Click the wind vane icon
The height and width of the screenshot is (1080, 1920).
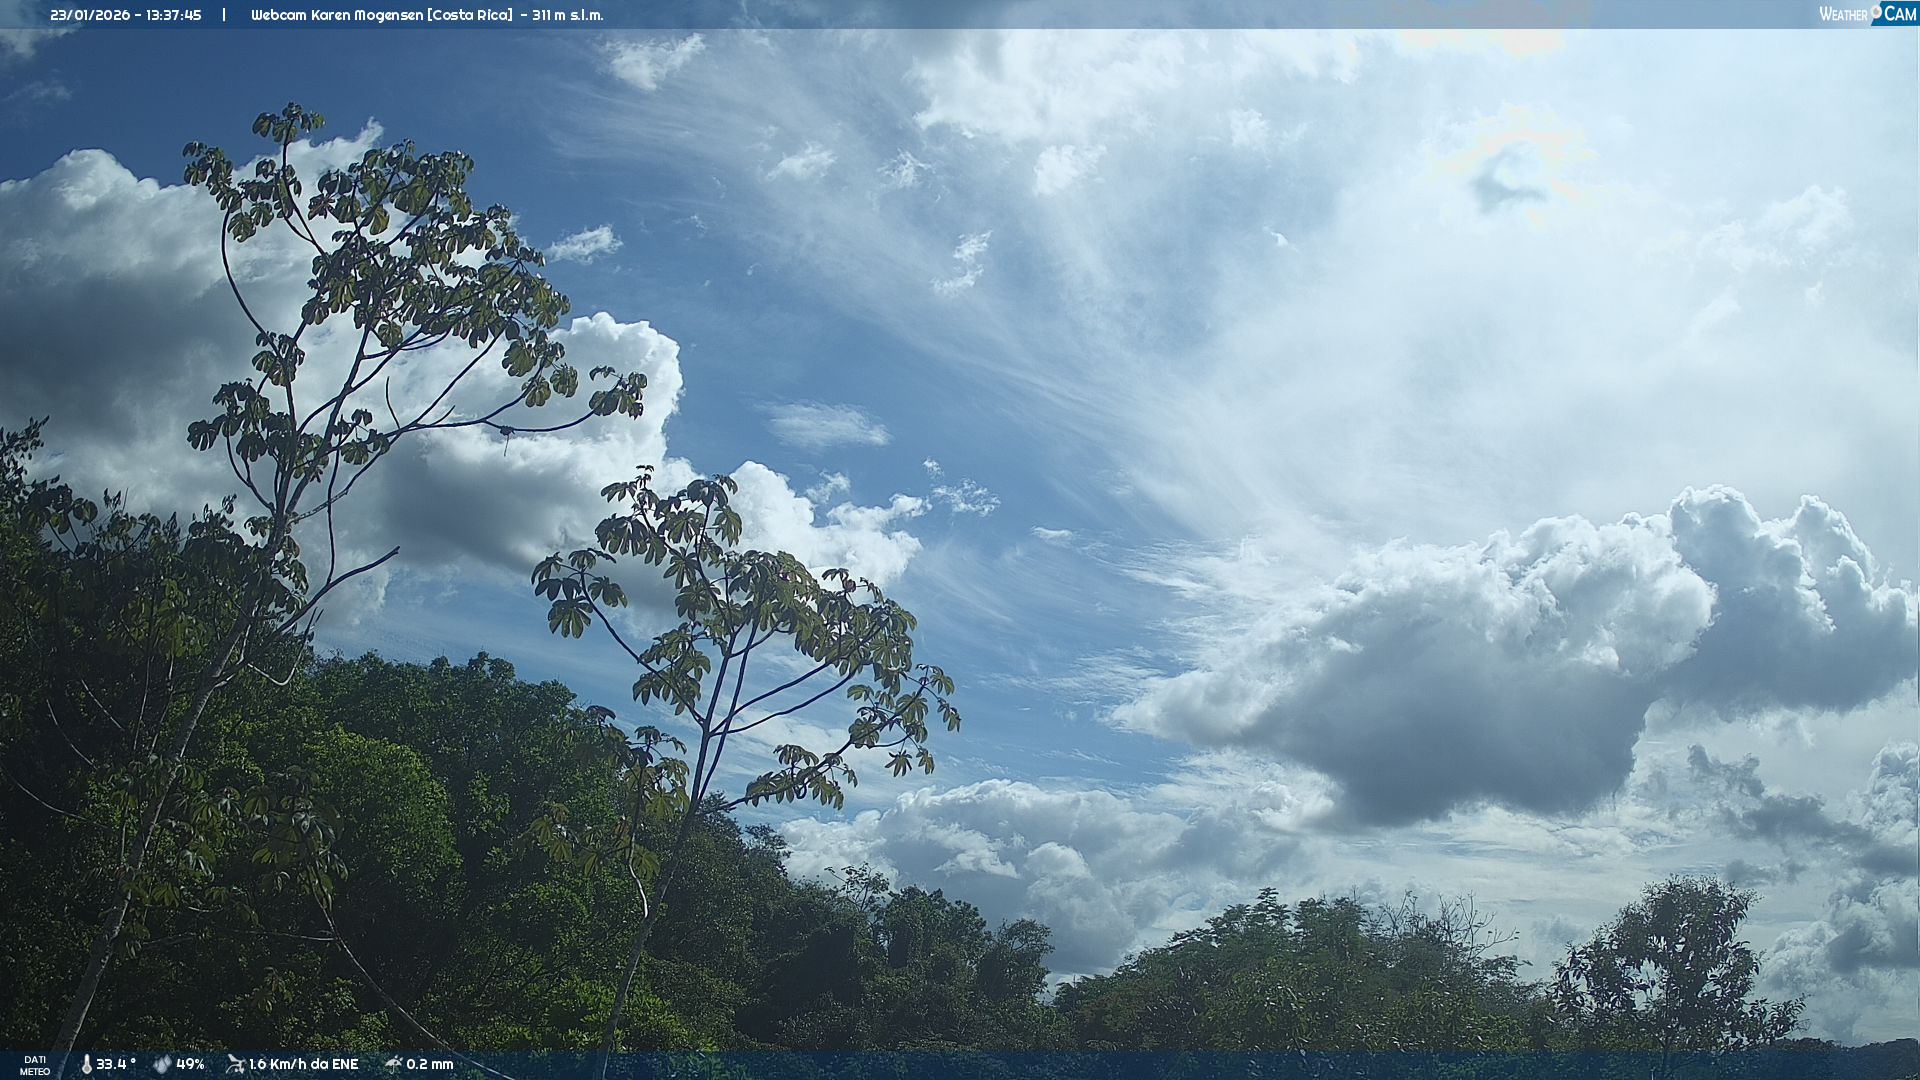(x=235, y=1064)
